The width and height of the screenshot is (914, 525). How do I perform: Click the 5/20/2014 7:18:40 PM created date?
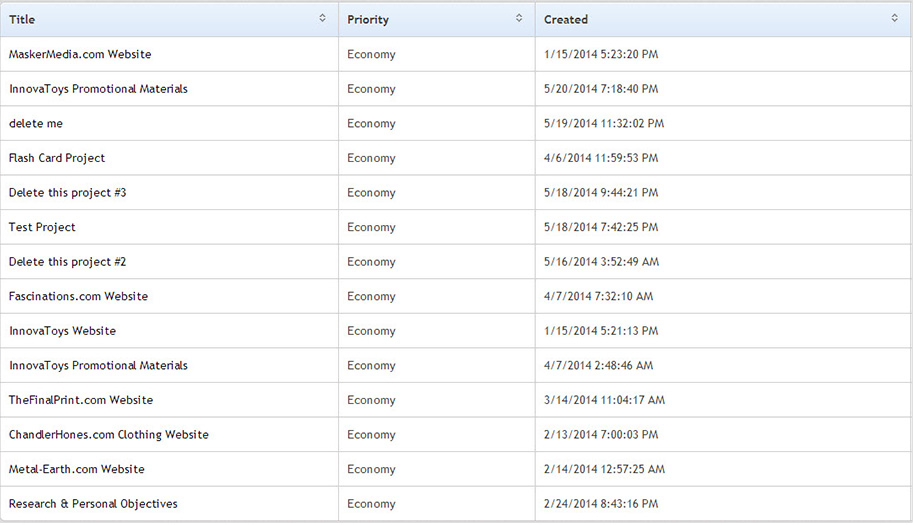[601, 89]
